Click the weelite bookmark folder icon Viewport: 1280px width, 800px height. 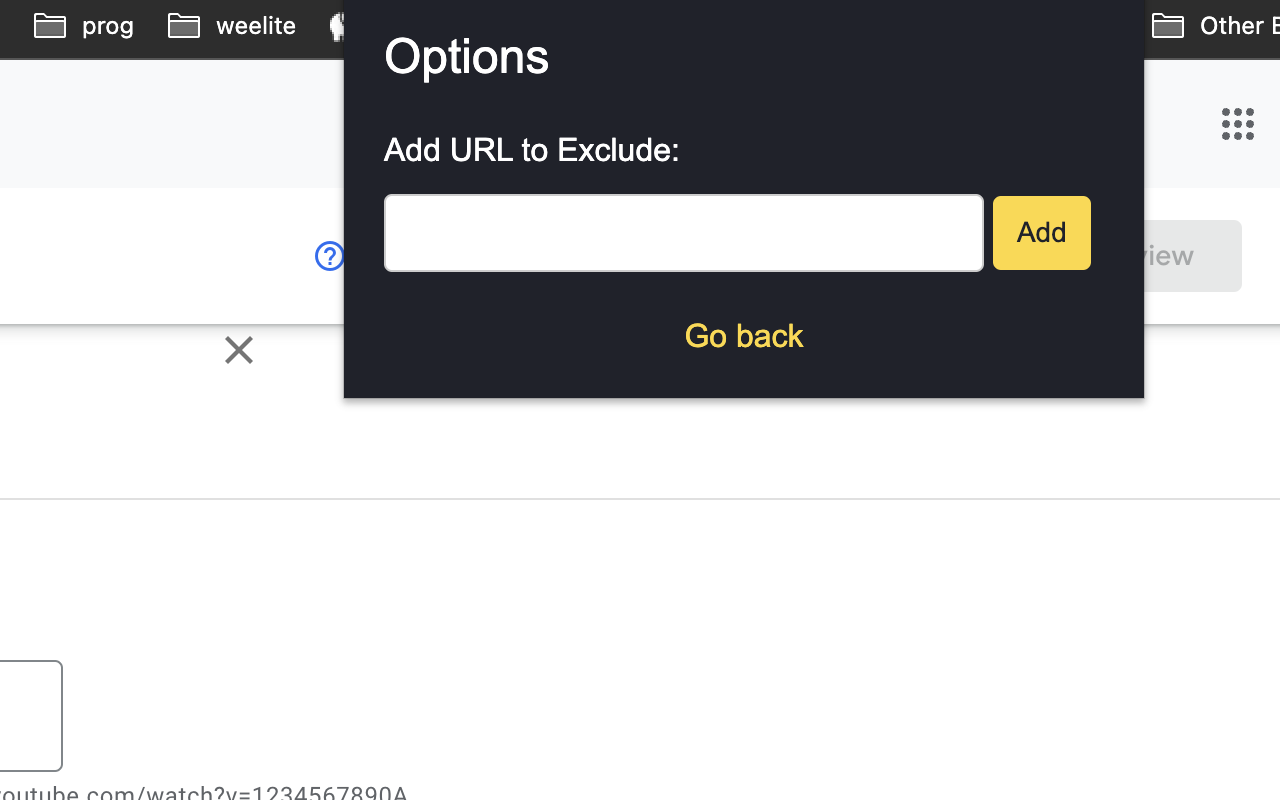click(184, 25)
